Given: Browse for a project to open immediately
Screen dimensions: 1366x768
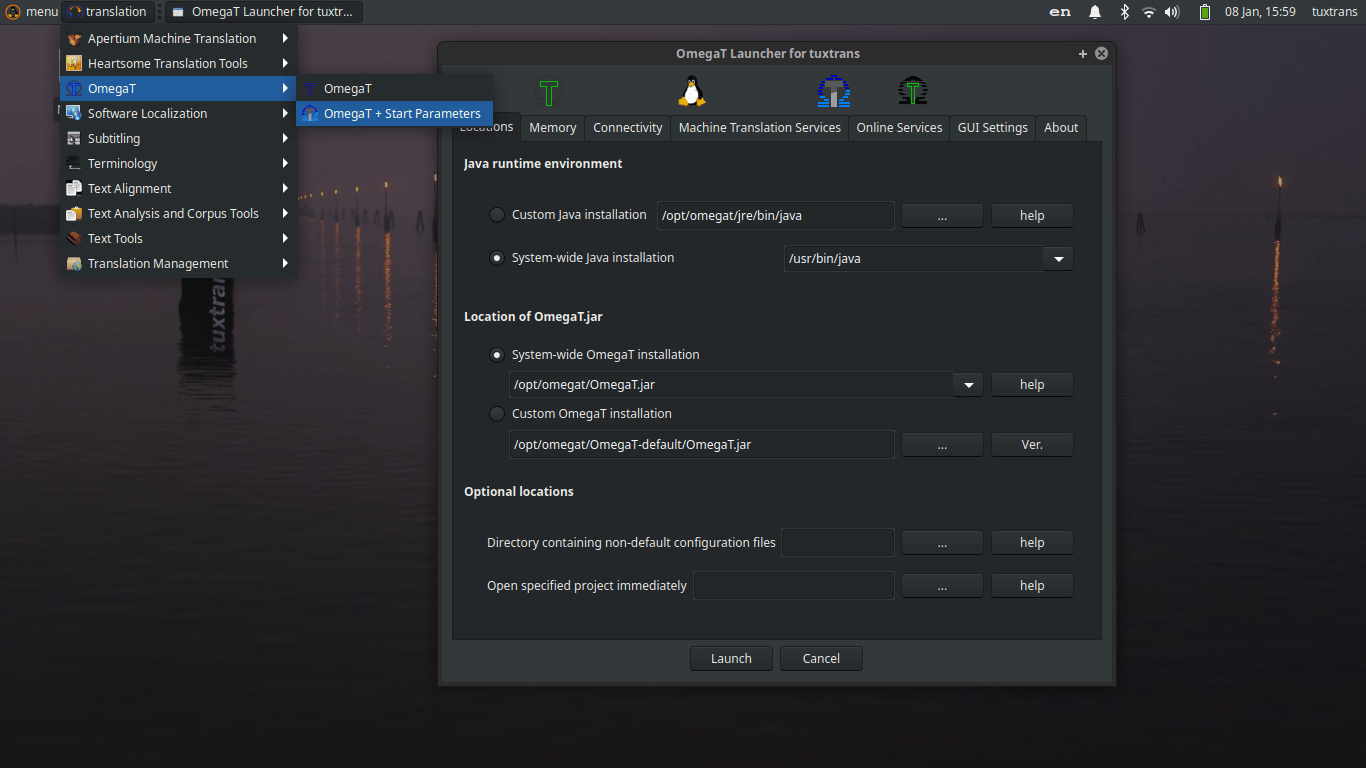Looking at the screenshot, I should pyautogui.click(x=943, y=586).
